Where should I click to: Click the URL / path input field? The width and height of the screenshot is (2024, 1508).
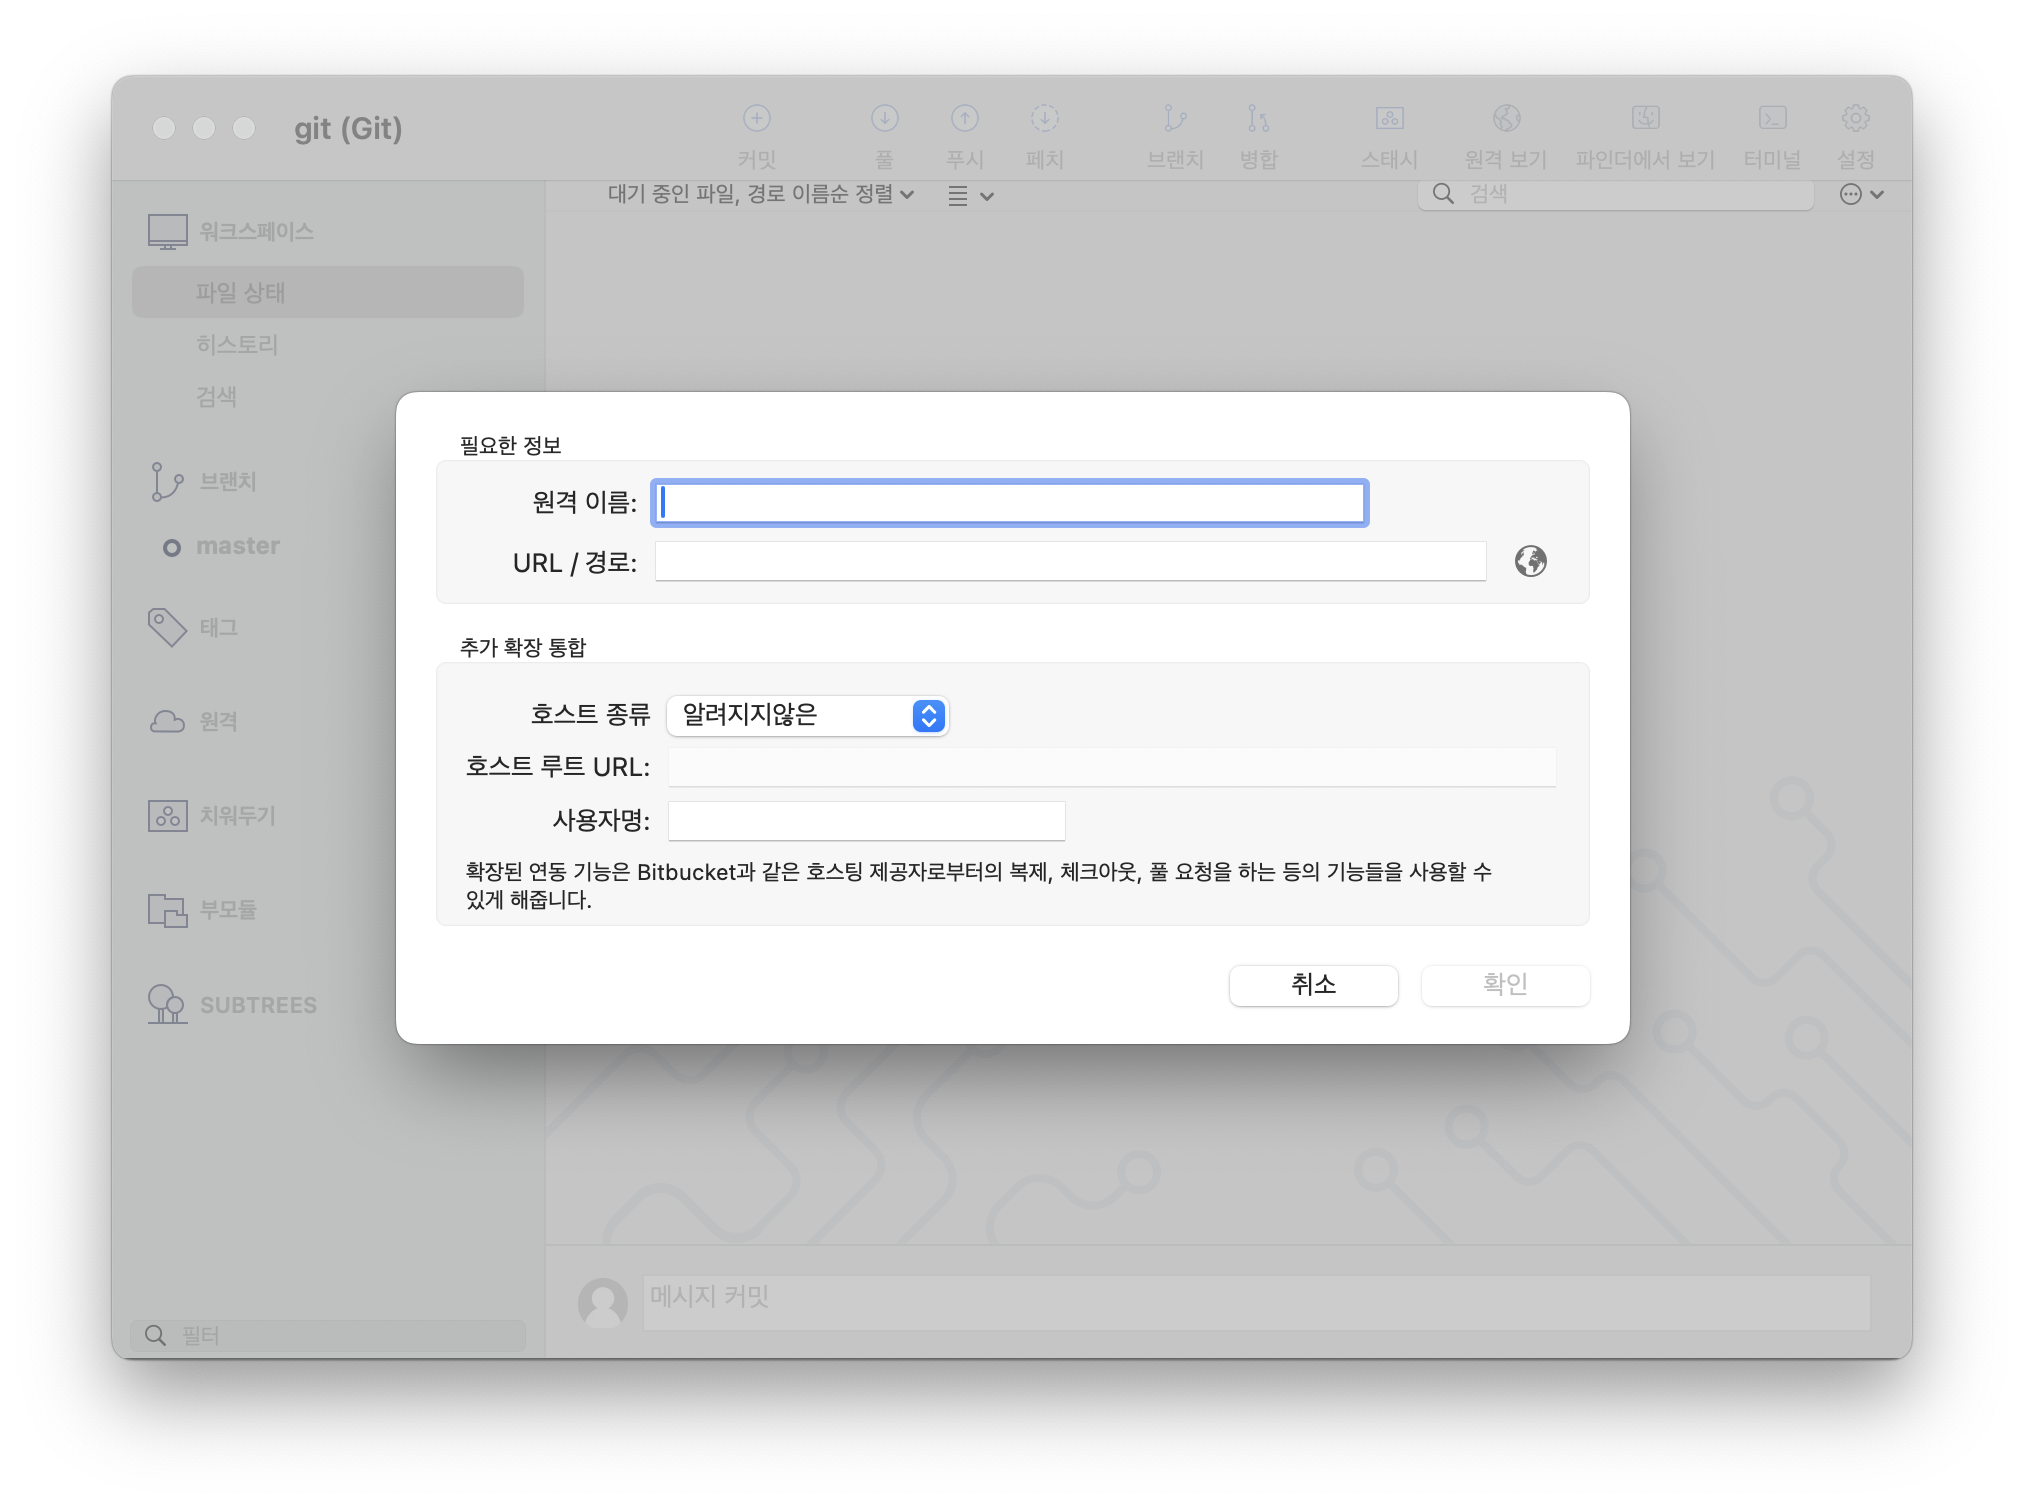pos(1070,562)
